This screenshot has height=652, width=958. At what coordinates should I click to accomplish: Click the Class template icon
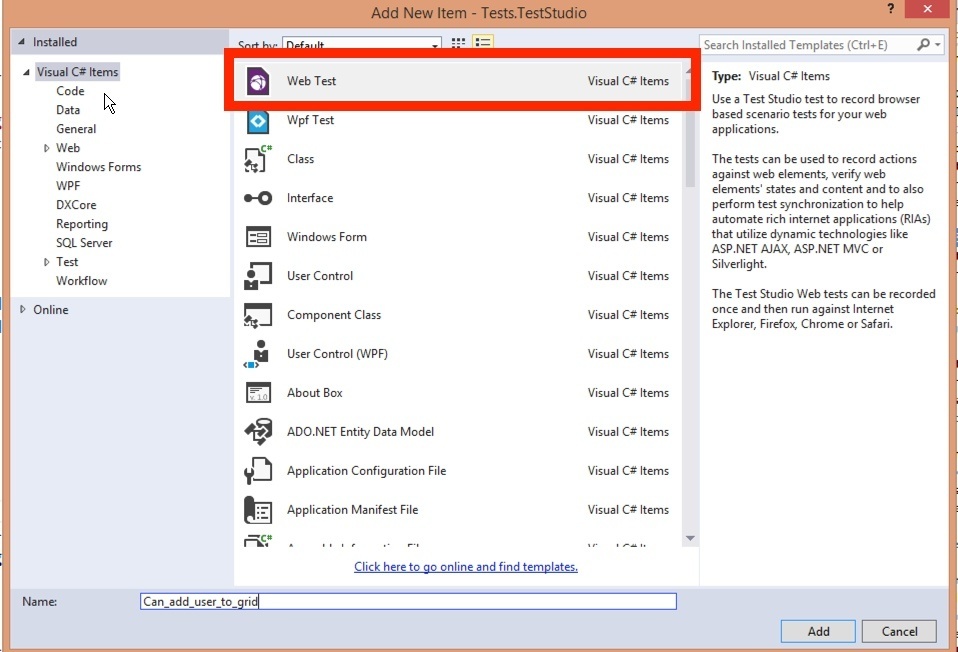[x=258, y=159]
